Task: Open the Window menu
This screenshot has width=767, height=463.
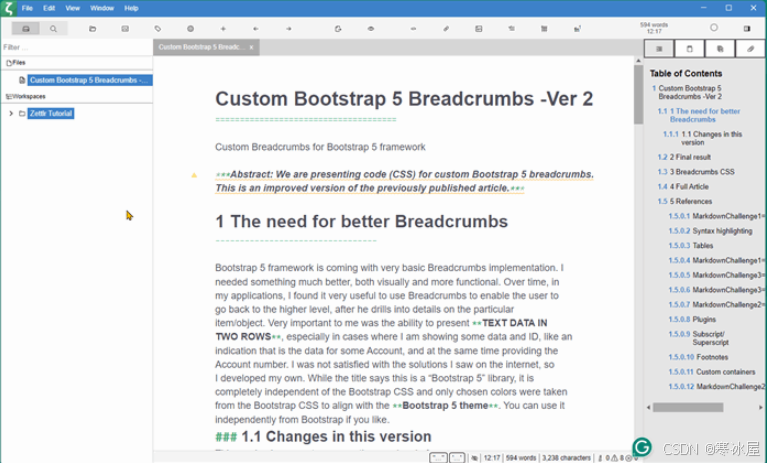Action: pos(102,8)
